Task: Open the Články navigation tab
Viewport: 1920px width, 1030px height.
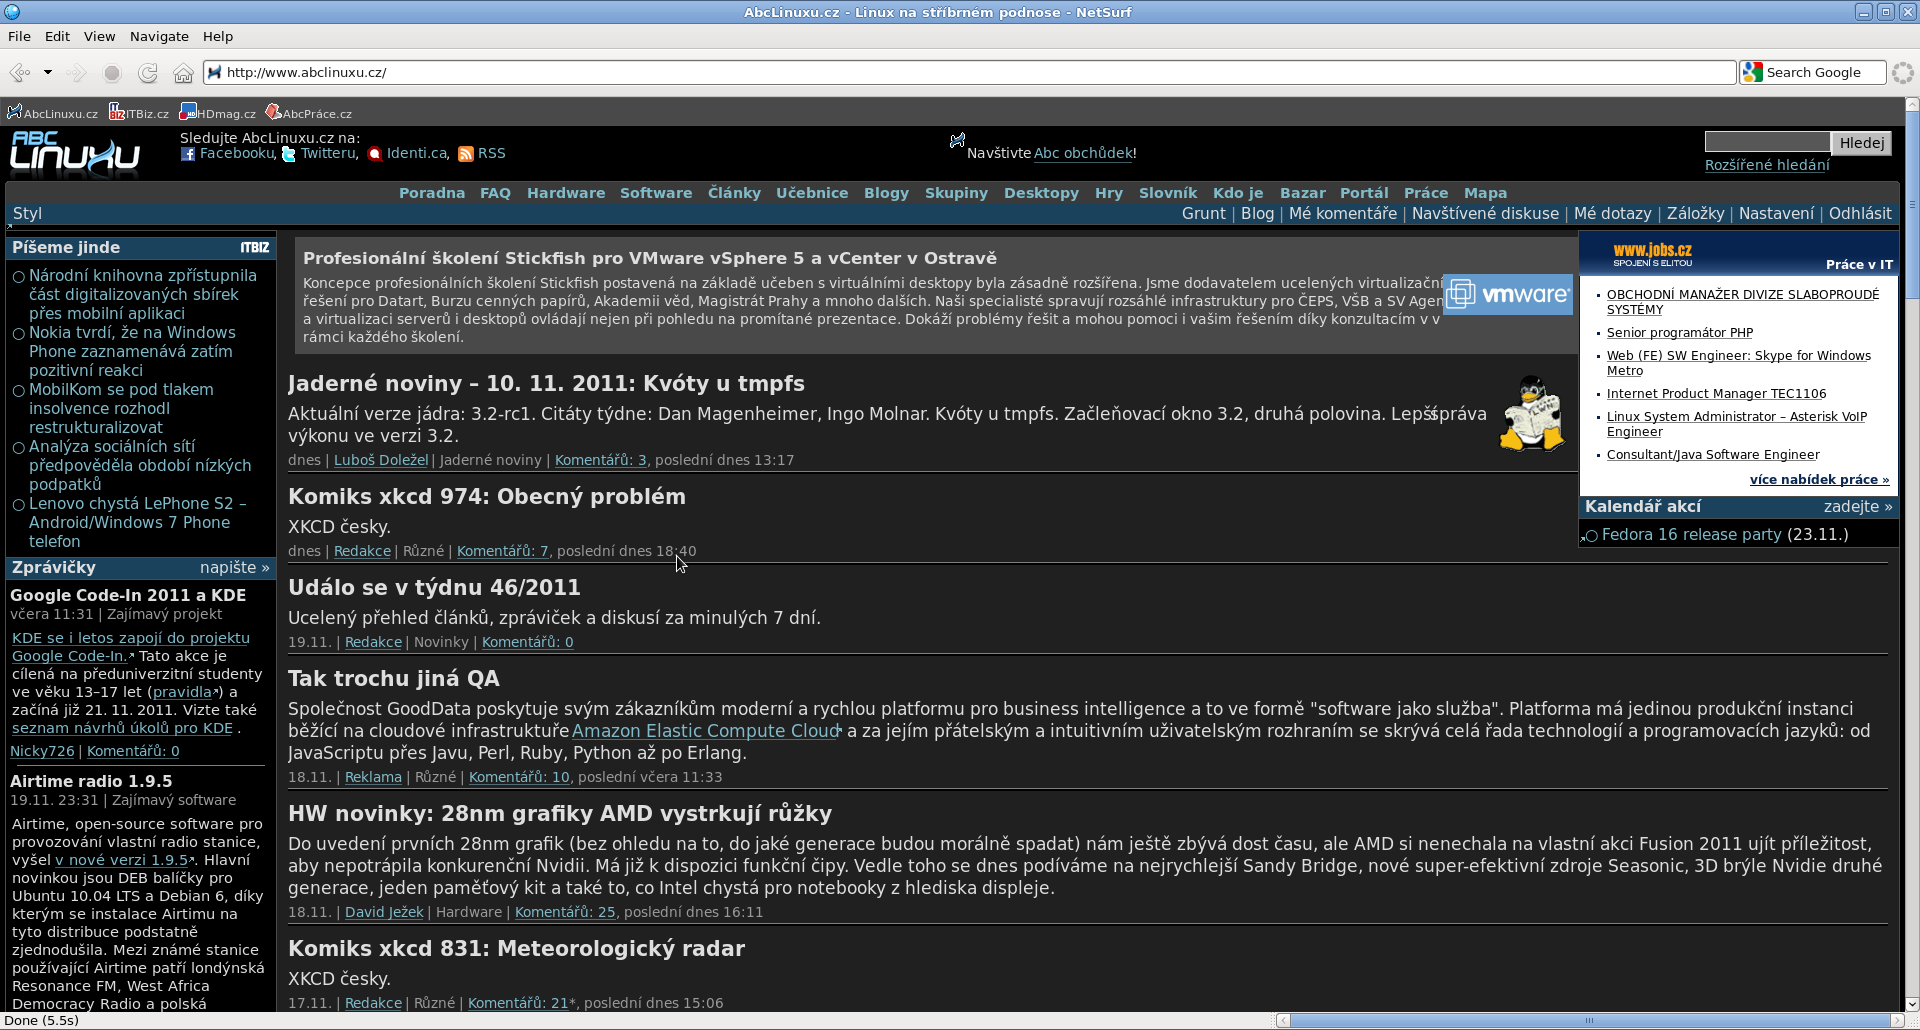Action: (x=734, y=193)
